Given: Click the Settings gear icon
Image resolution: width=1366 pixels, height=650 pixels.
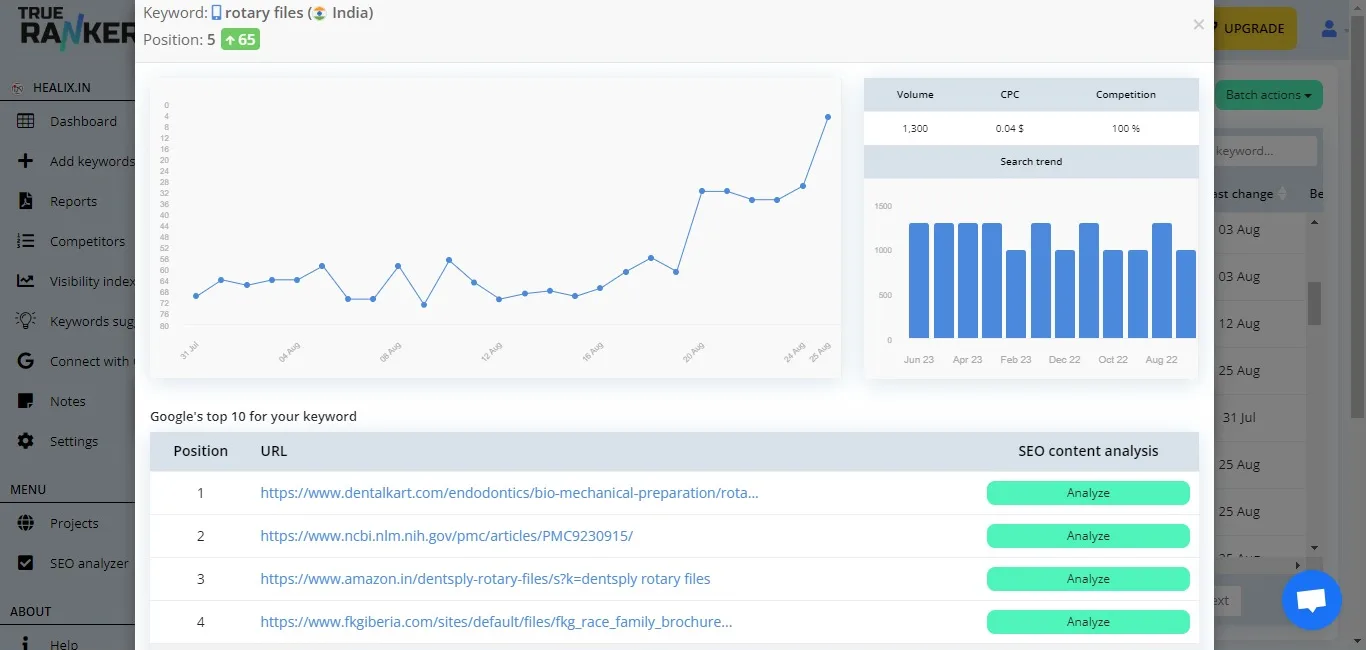Looking at the screenshot, I should pos(26,441).
